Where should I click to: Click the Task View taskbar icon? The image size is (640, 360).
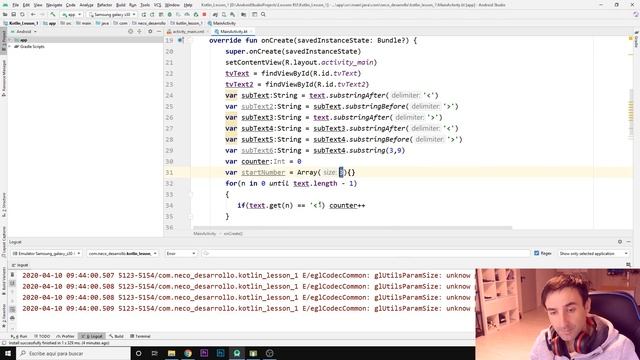(x=155, y=353)
